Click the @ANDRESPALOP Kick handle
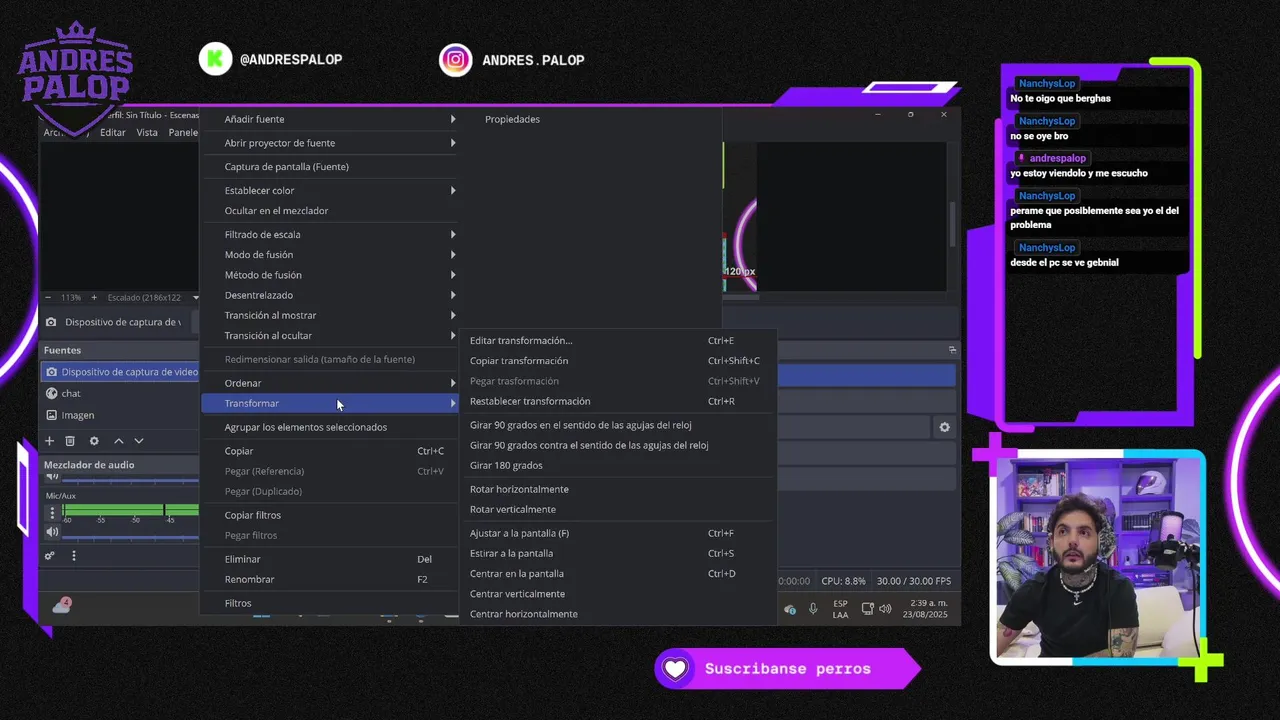Viewport: 1280px width, 720px height. pos(291,60)
